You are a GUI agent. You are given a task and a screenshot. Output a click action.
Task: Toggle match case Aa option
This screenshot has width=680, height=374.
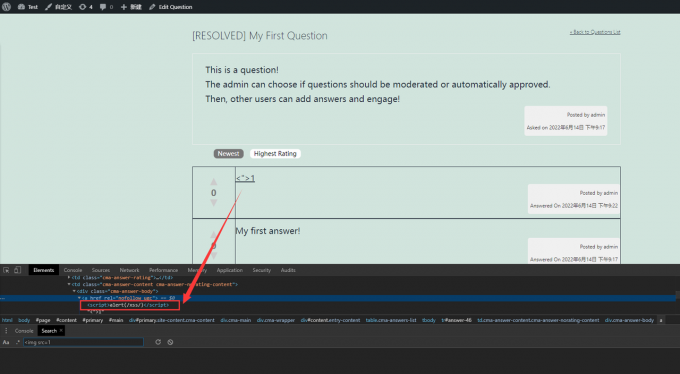click(6, 342)
